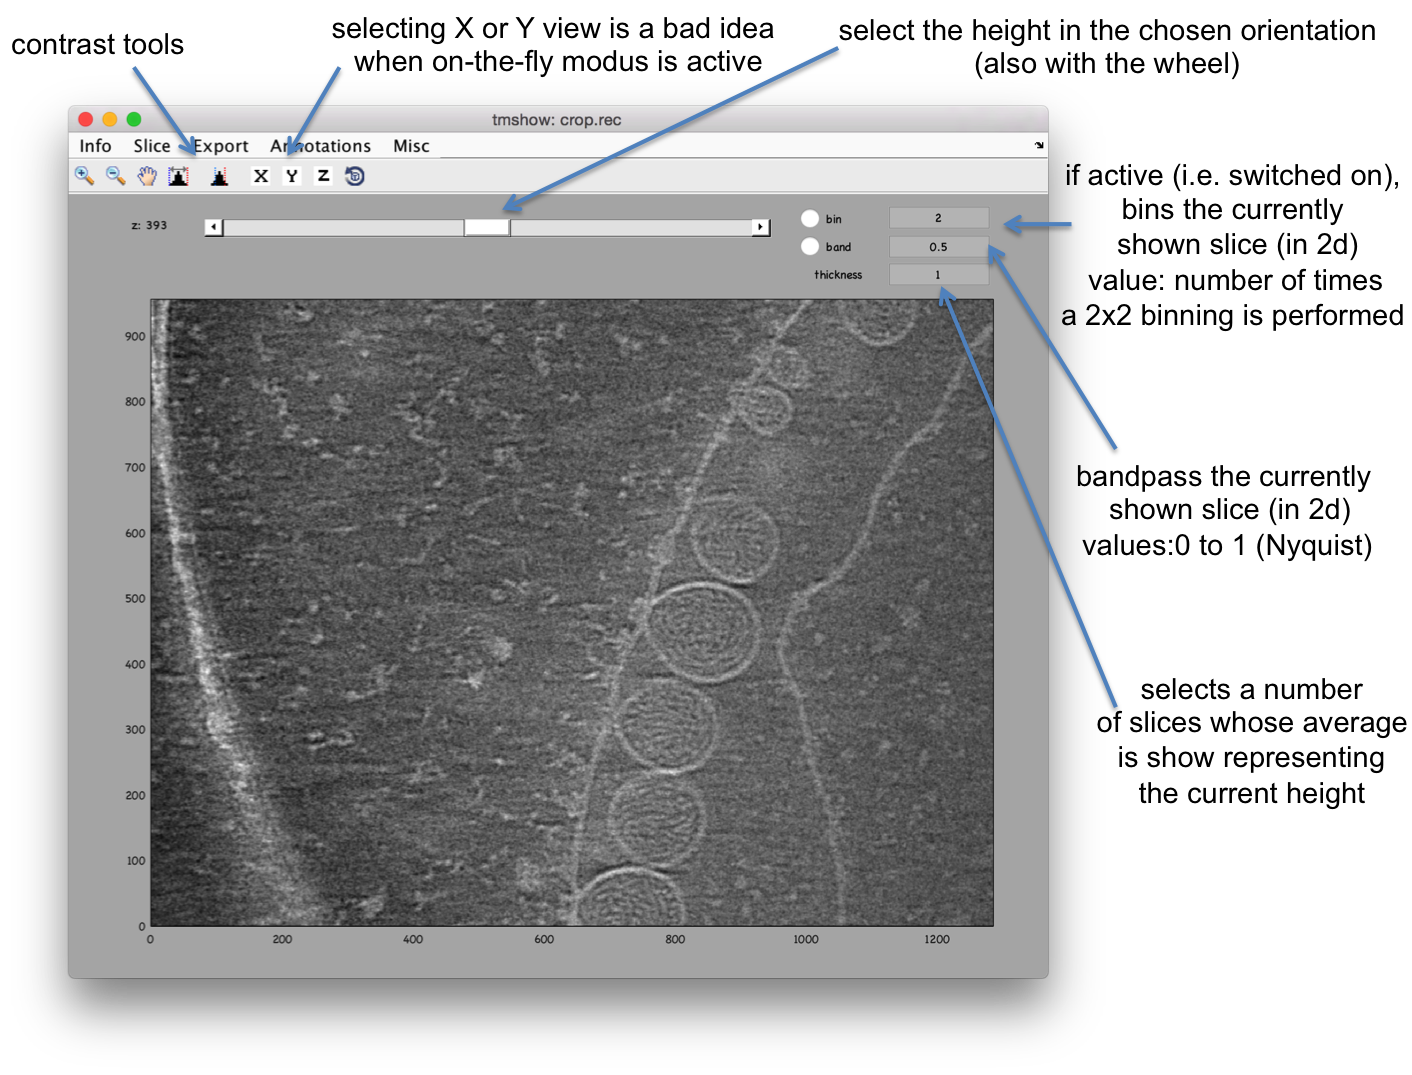Open the Misc menu
Viewport: 1412px width, 1075px height.
pos(411,146)
